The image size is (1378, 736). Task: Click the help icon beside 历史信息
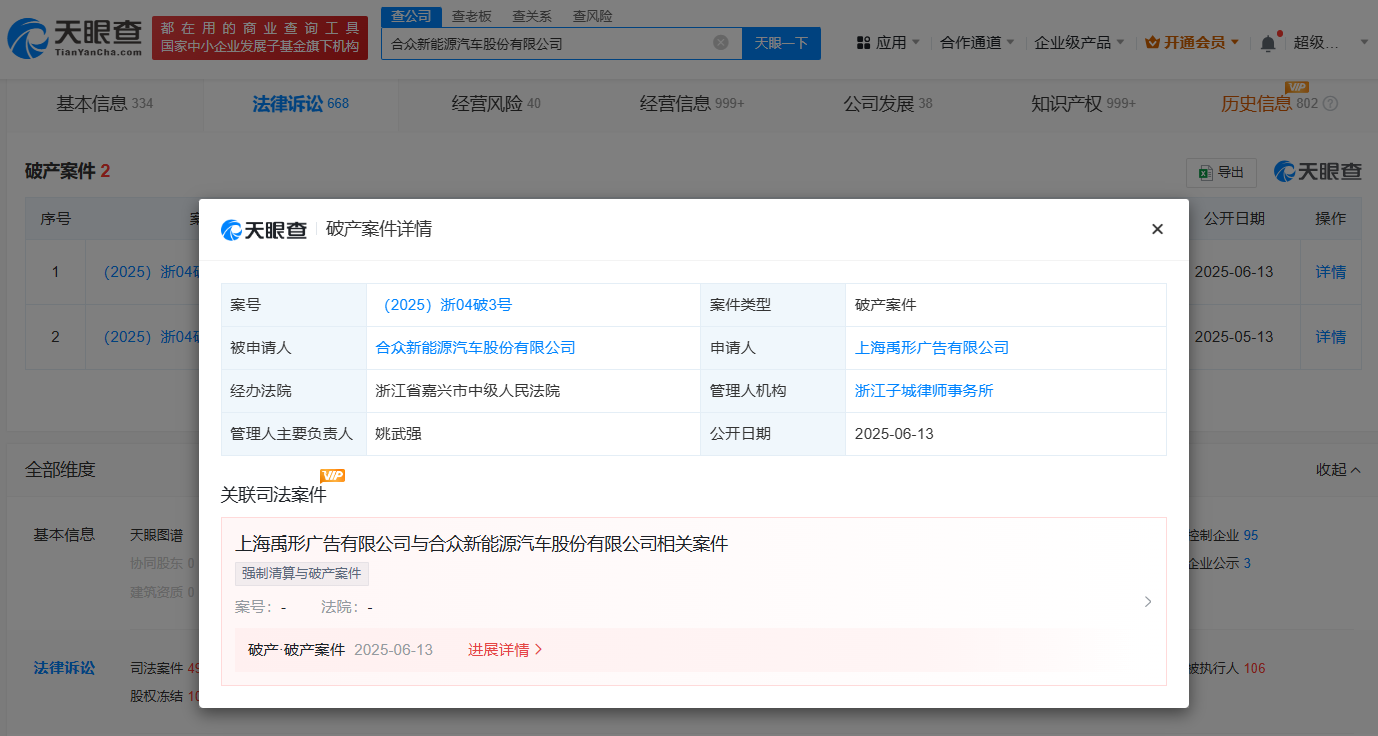[x=1330, y=103]
